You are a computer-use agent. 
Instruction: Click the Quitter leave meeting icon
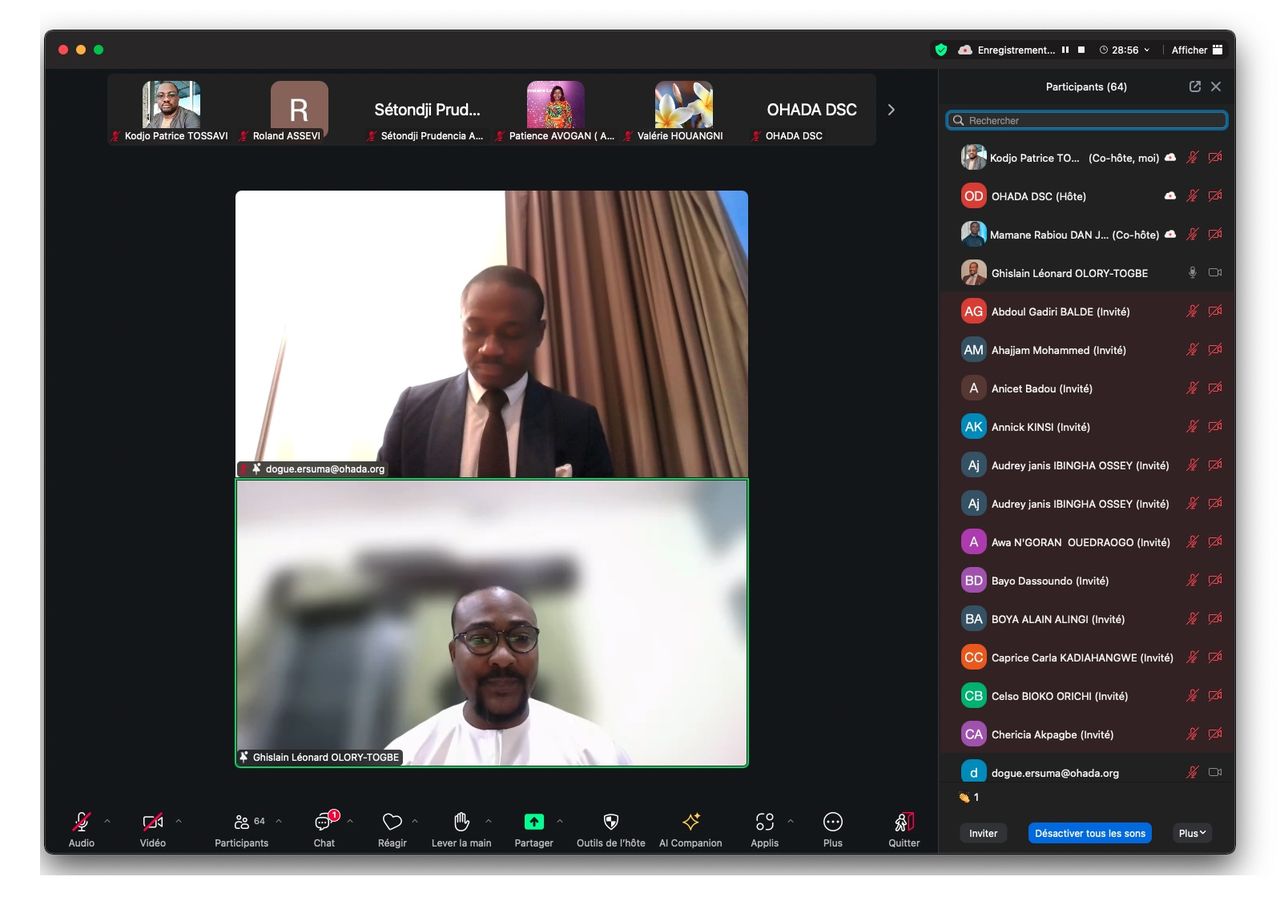(x=904, y=822)
